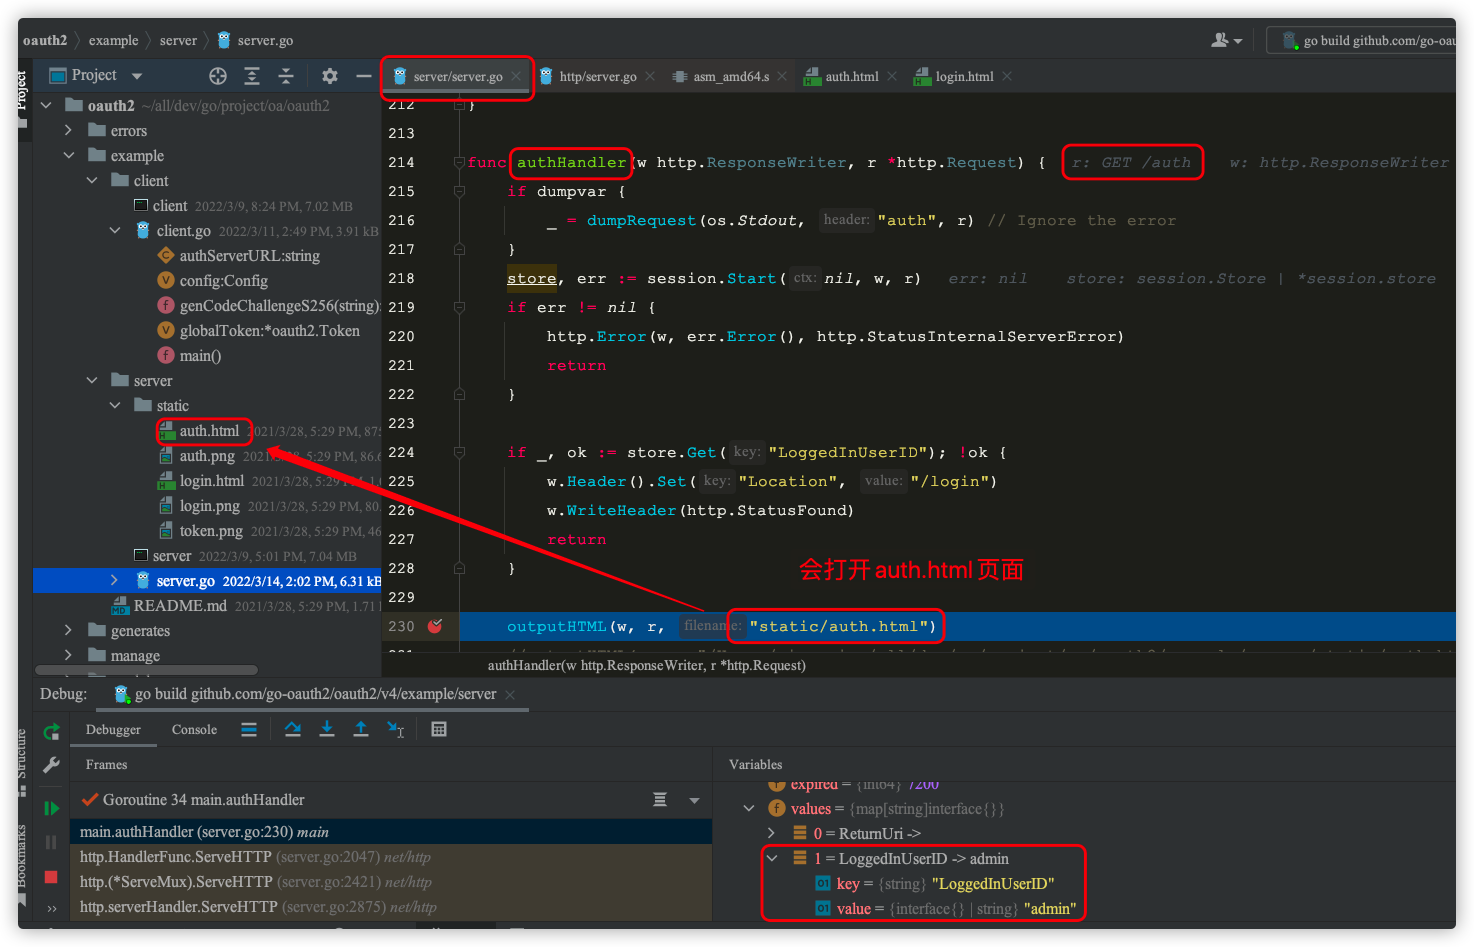Collapse the 1 = LoggedInUserID variable node
Screen dimensions: 1474x947
tap(772, 858)
